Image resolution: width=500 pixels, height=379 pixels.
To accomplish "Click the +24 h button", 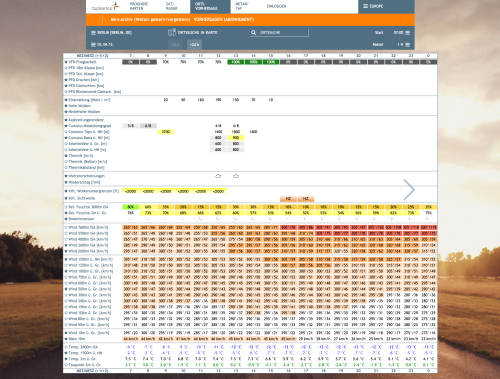I will coord(194,44).
